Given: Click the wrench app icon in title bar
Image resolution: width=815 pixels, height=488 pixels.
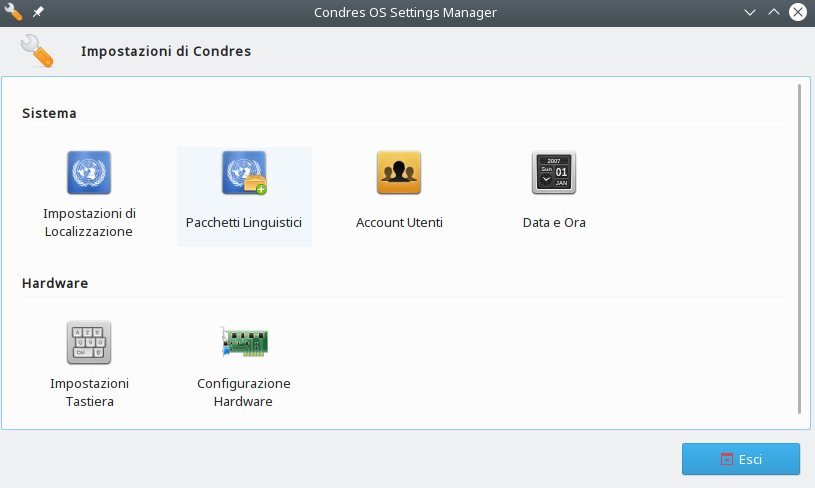Looking at the screenshot, I should [x=13, y=13].
